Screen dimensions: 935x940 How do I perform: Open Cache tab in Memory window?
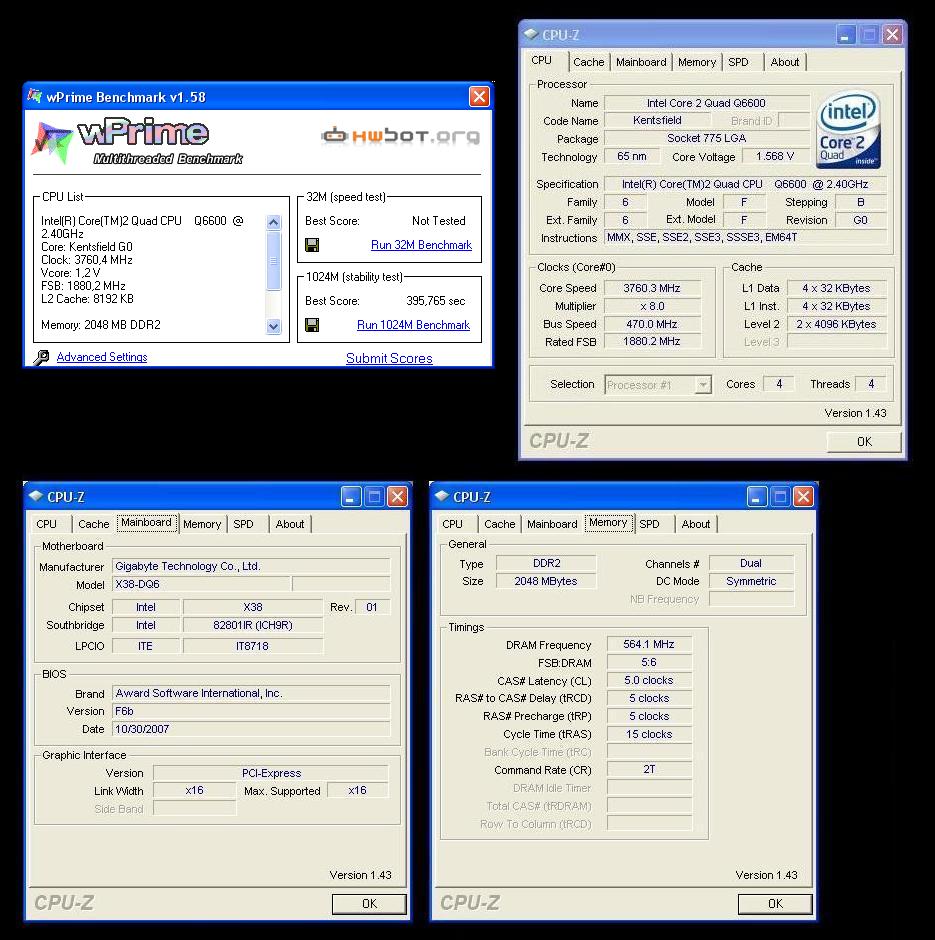click(x=499, y=524)
